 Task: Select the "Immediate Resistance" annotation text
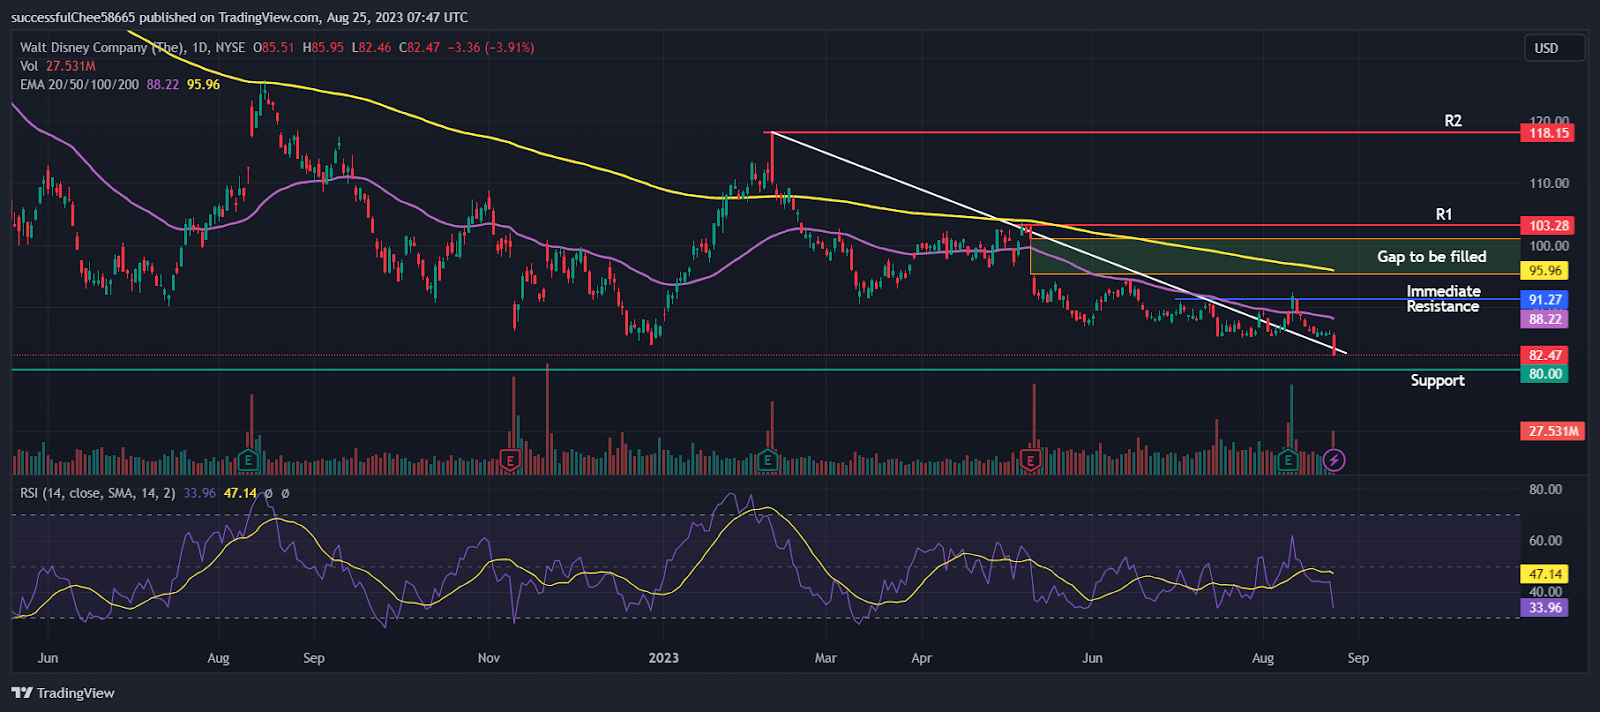point(1443,299)
